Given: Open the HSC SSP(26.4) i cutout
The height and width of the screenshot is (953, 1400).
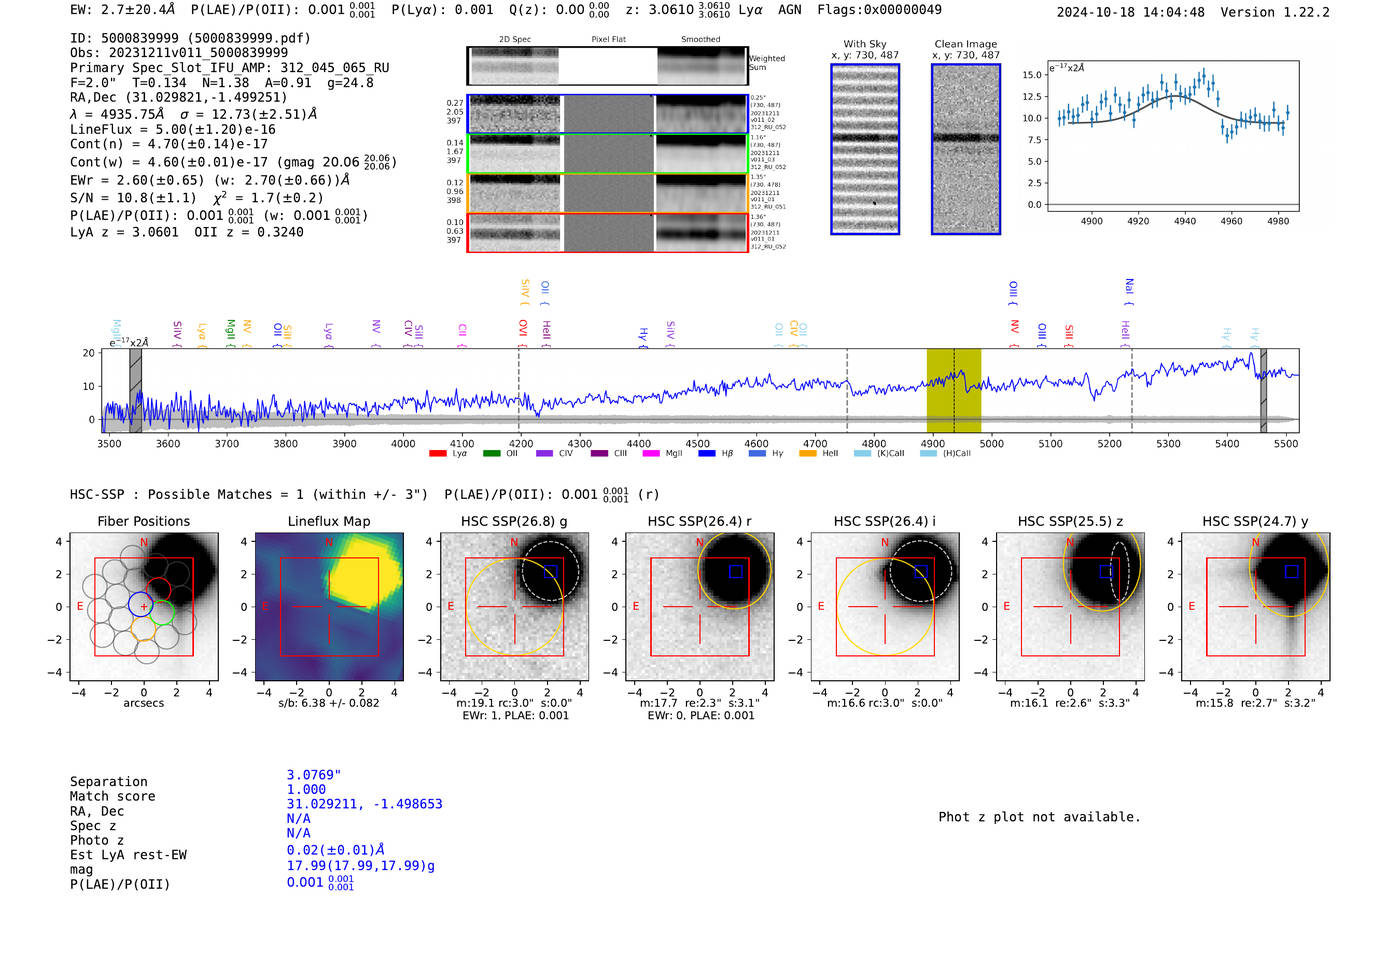Looking at the screenshot, I should [x=885, y=606].
